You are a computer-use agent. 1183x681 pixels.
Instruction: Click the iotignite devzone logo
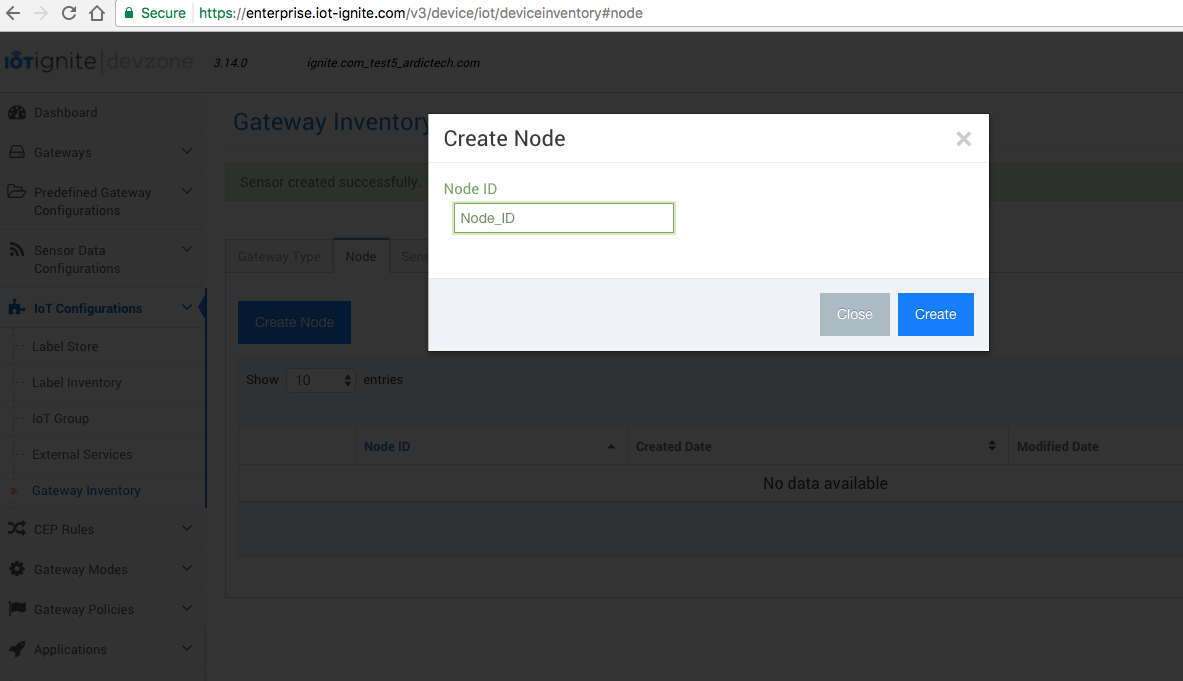point(100,61)
